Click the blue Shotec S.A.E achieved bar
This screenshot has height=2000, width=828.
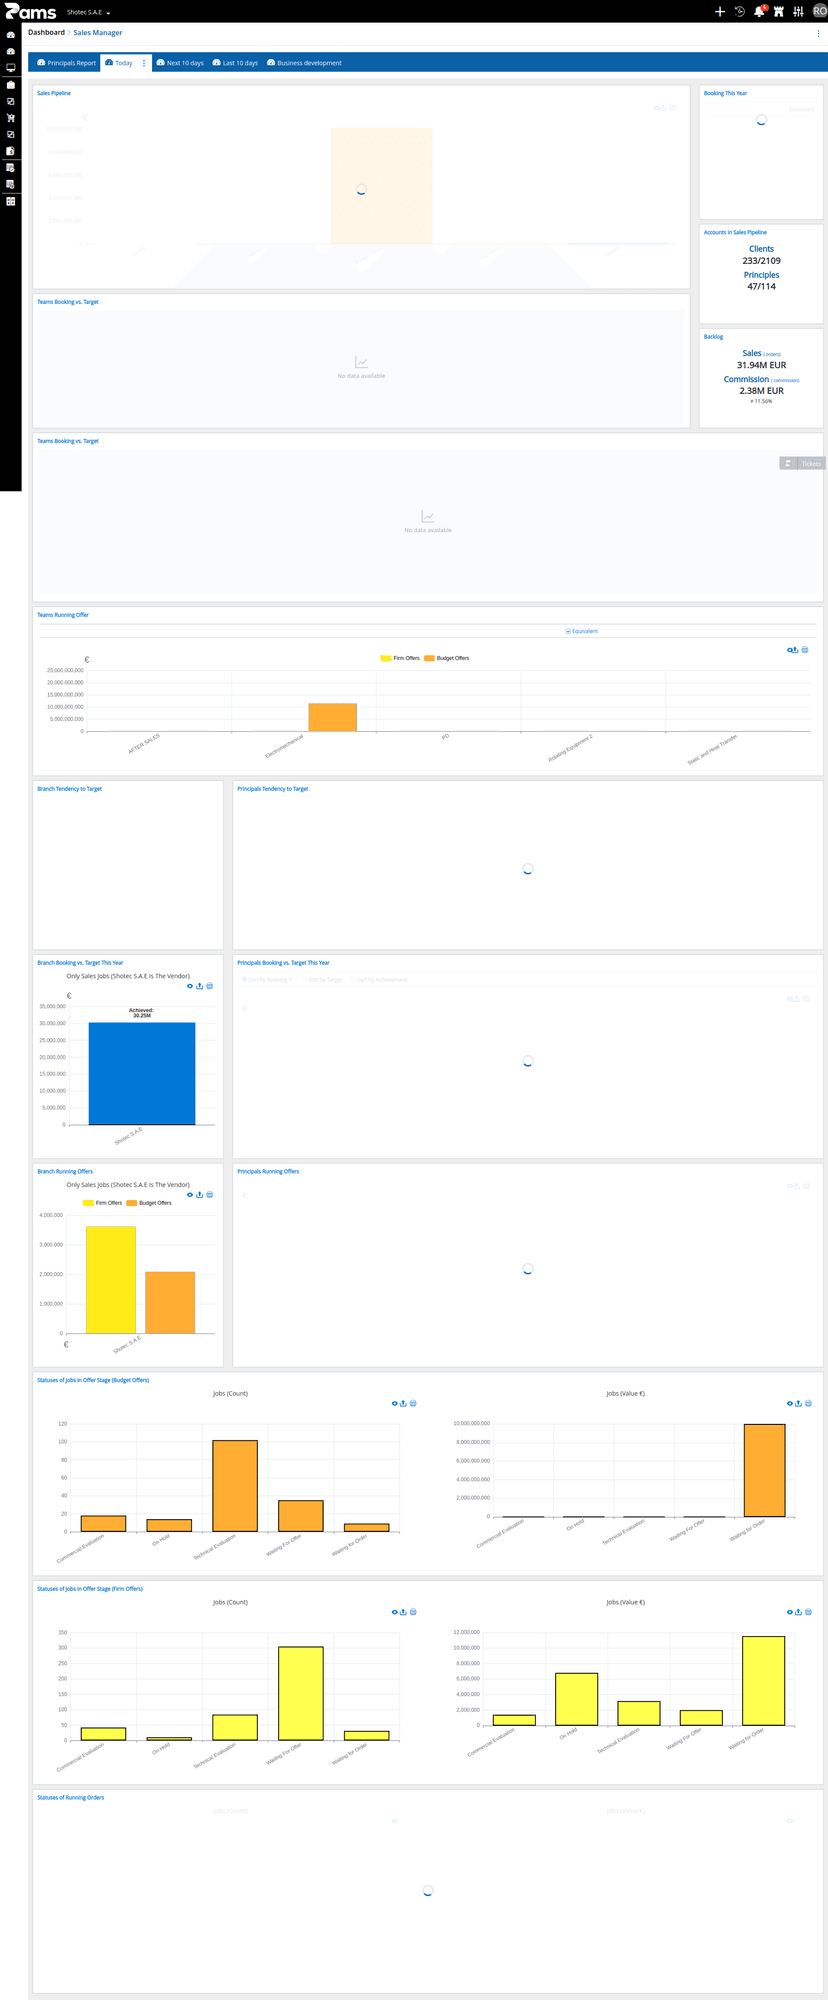pos(142,1073)
